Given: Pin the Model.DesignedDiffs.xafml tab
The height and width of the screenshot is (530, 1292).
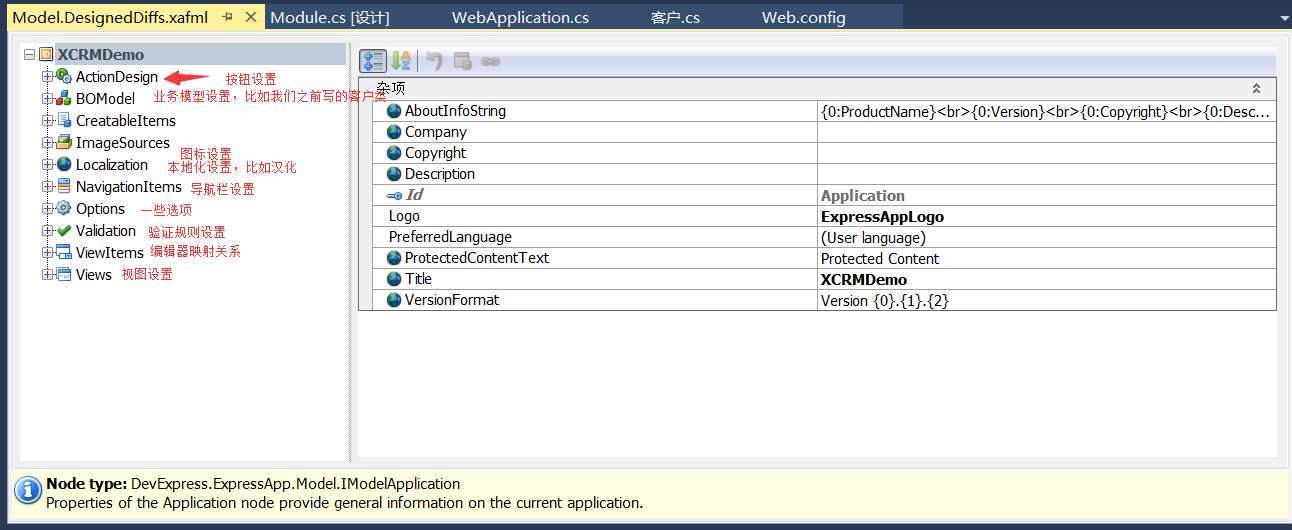Looking at the screenshot, I should click(x=227, y=17).
